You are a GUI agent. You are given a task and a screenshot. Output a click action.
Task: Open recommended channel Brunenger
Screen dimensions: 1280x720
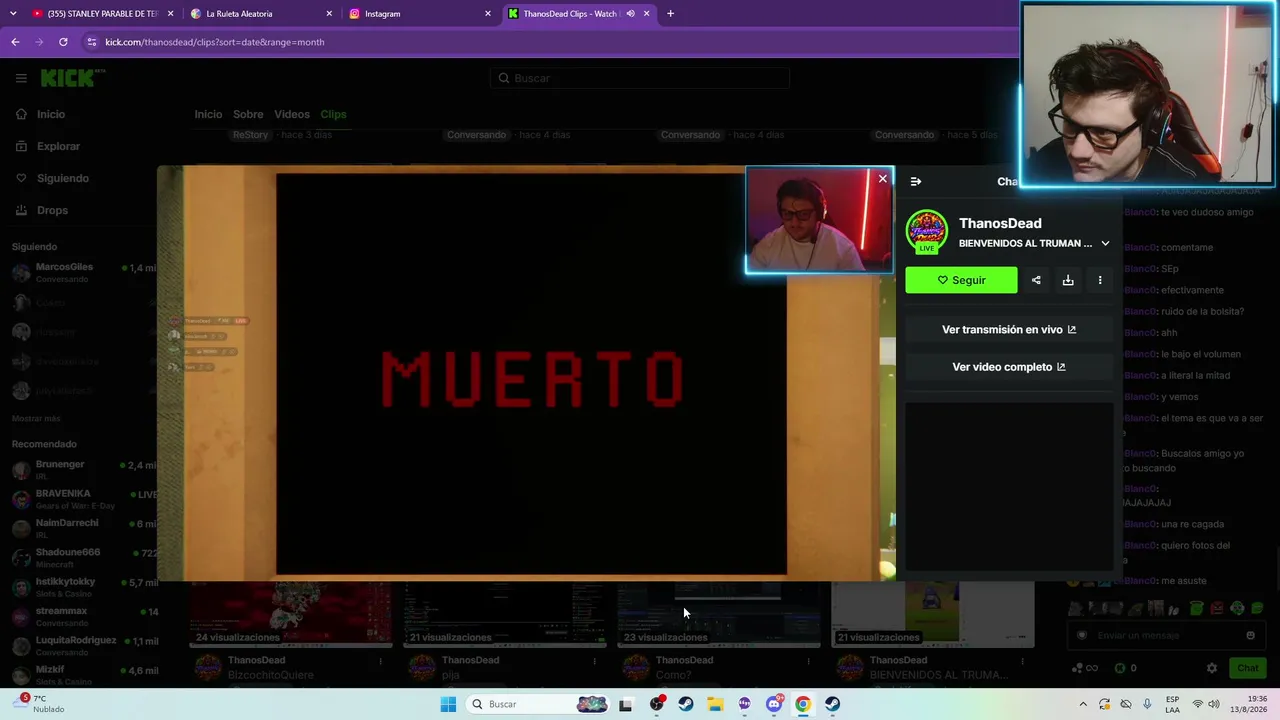tap(84, 469)
